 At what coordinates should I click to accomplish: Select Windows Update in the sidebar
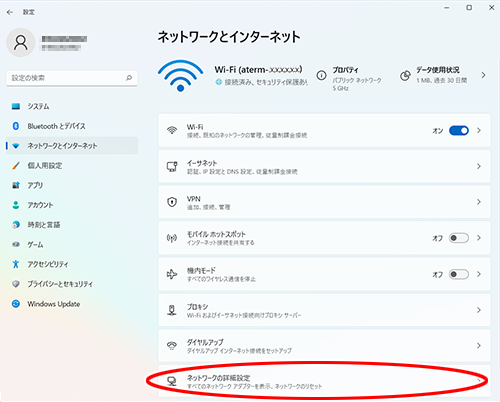(72, 304)
